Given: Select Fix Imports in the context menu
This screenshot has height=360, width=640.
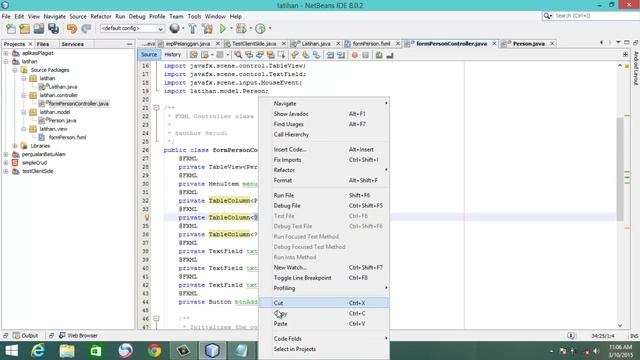Looking at the screenshot, I should click(324, 160).
